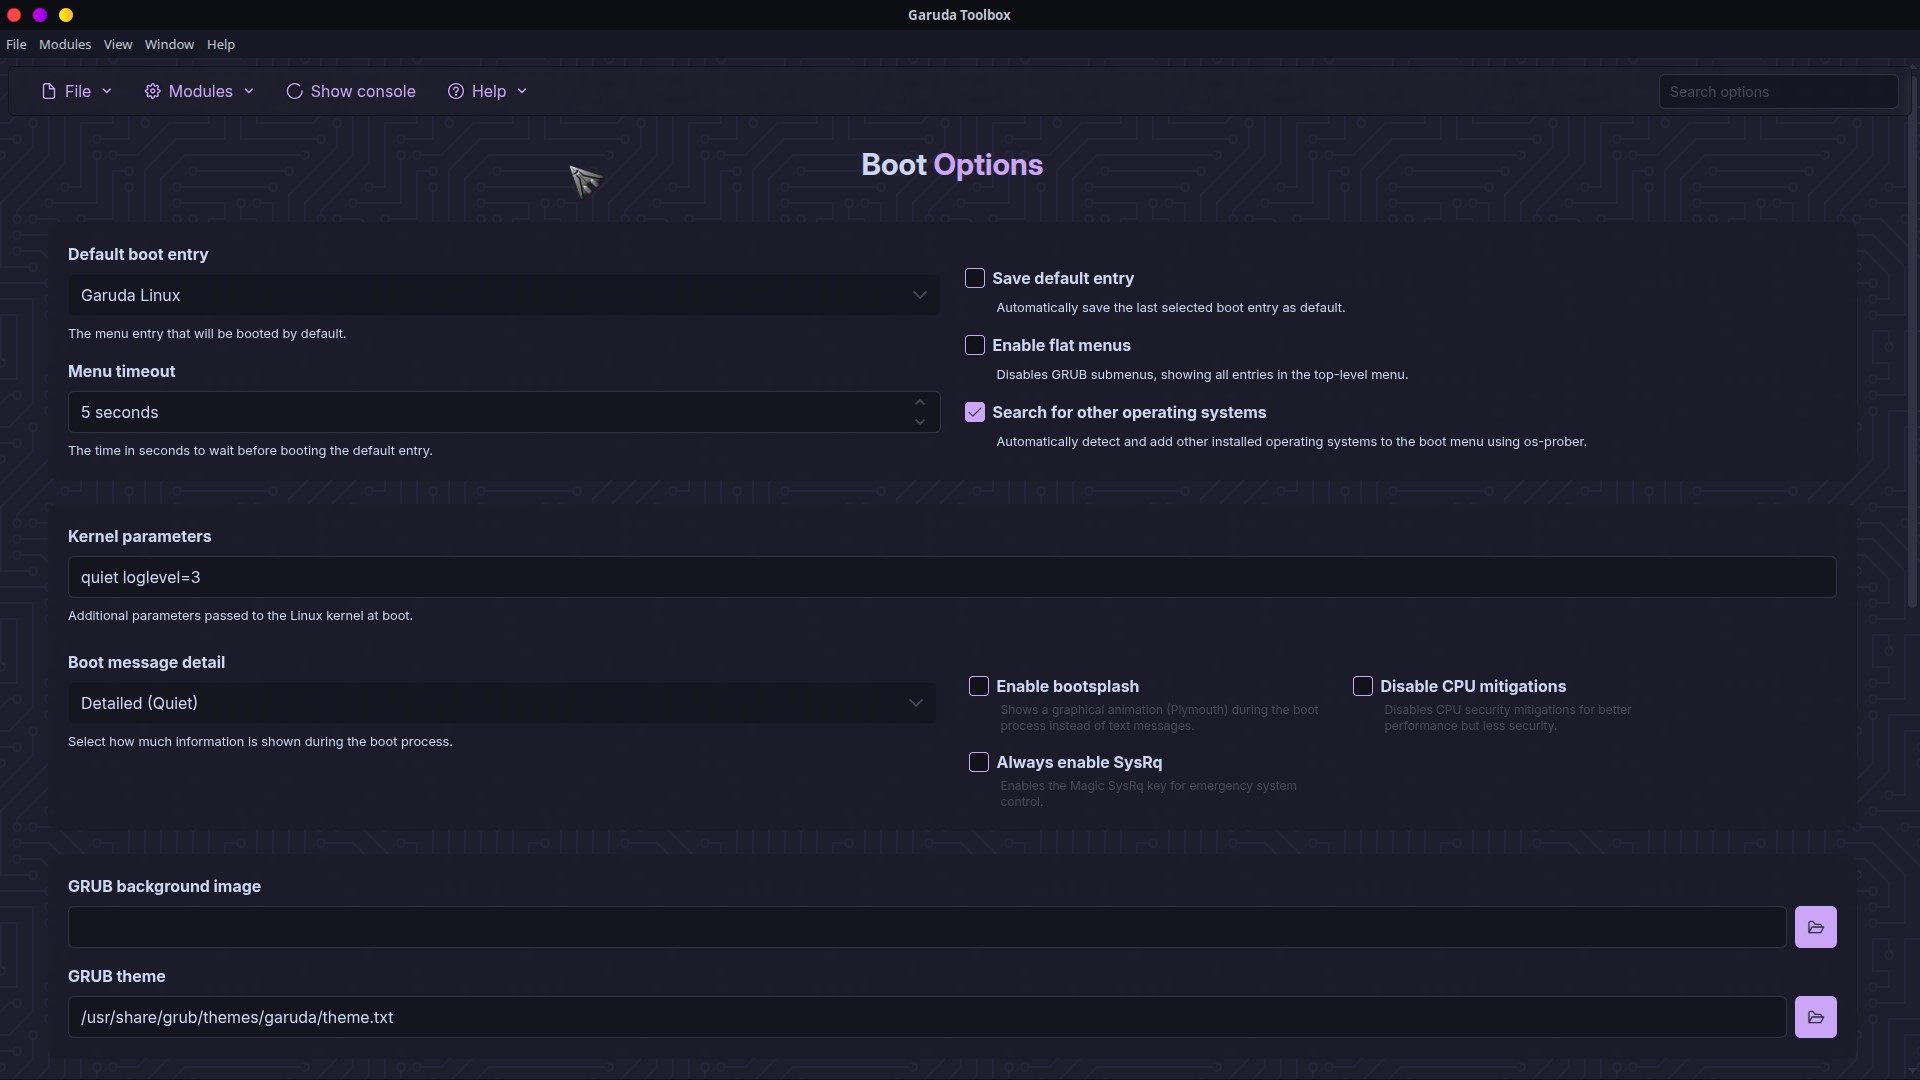Screen dimensions: 1920x1080
Task: Click the chevron next to toolbar Help
Action: point(522,91)
